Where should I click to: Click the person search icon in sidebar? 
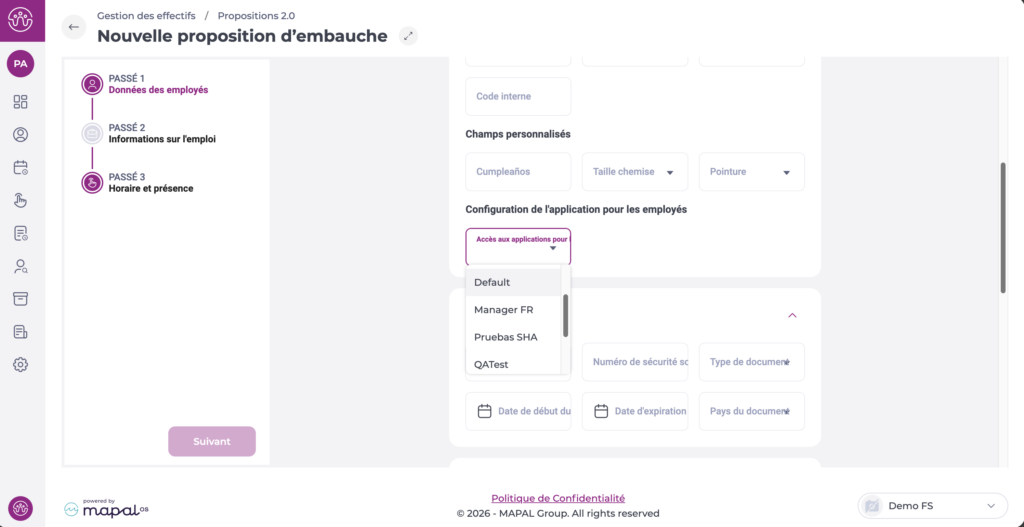(x=21, y=266)
